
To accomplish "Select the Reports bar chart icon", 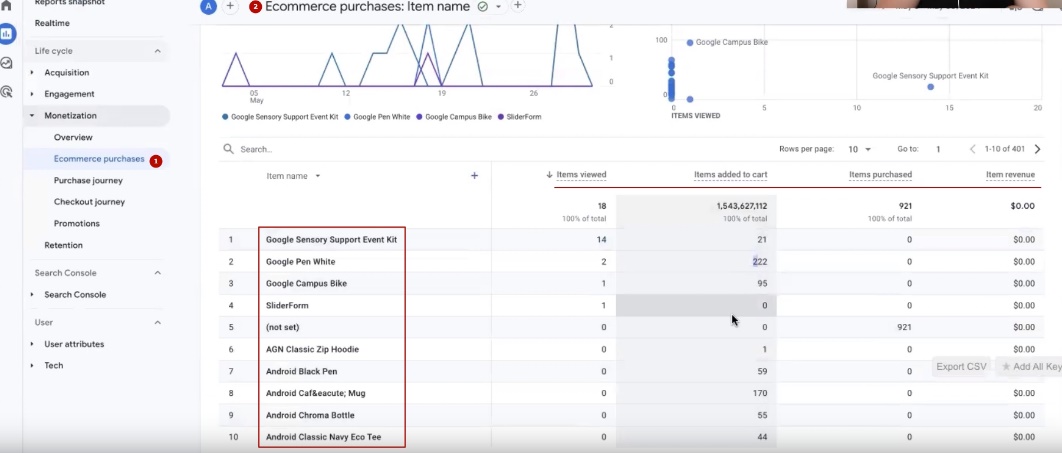I will (8, 34).
